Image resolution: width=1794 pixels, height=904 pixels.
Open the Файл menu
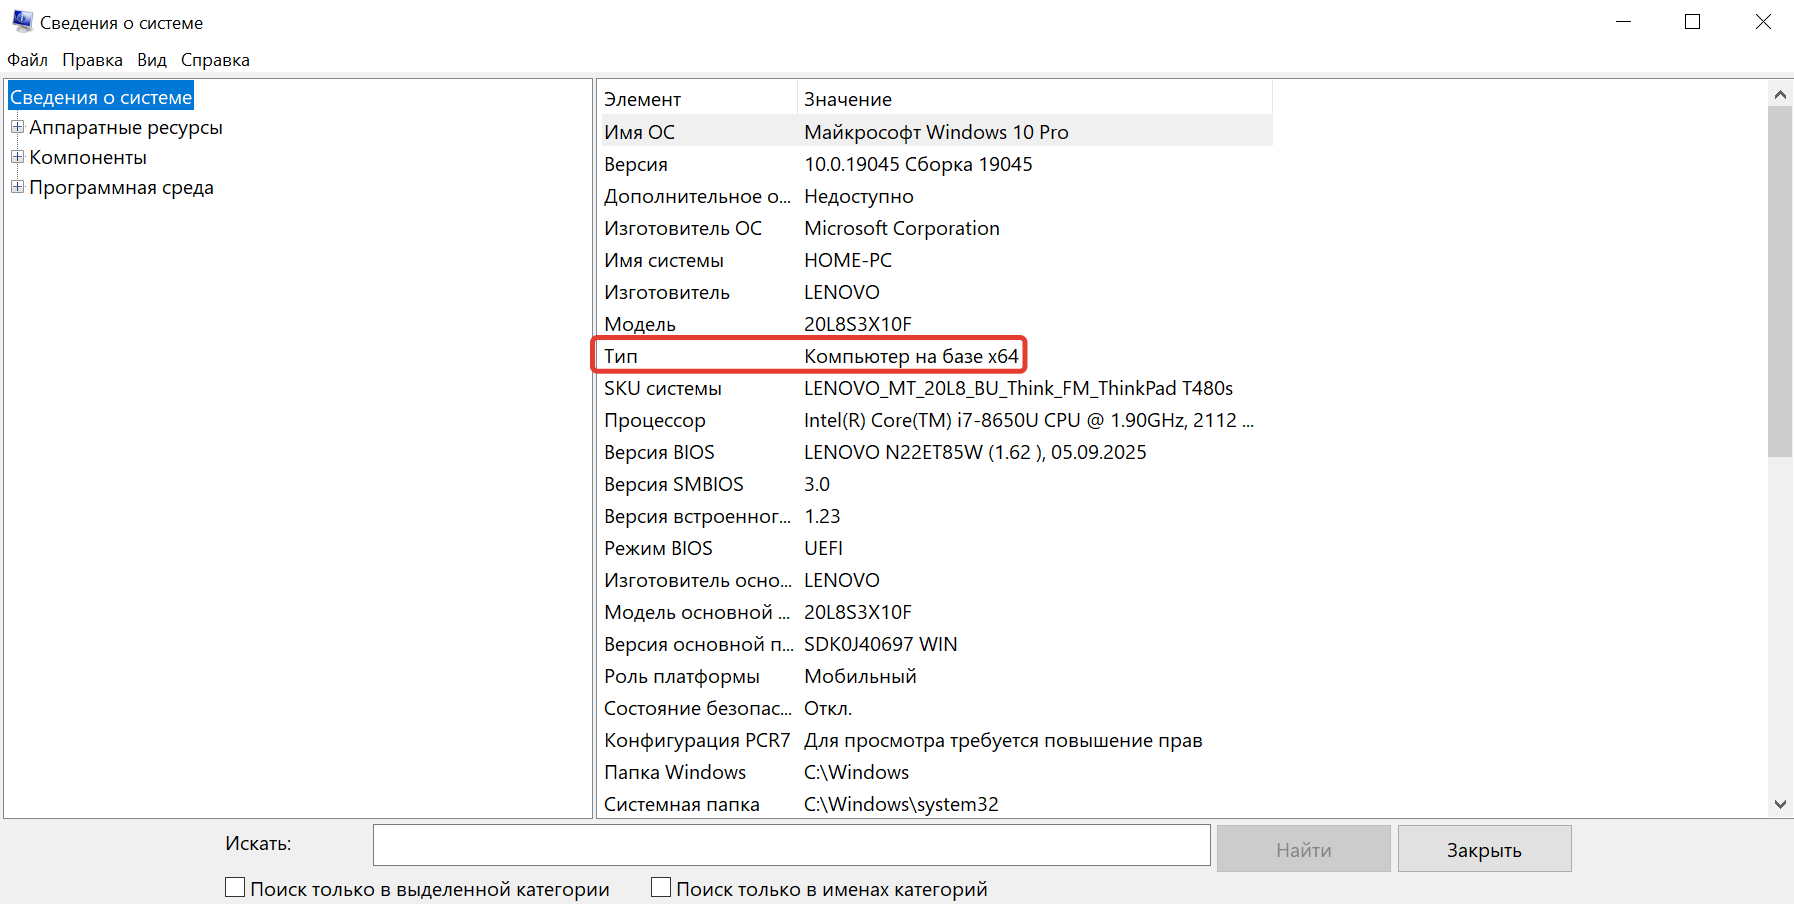pos(28,60)
